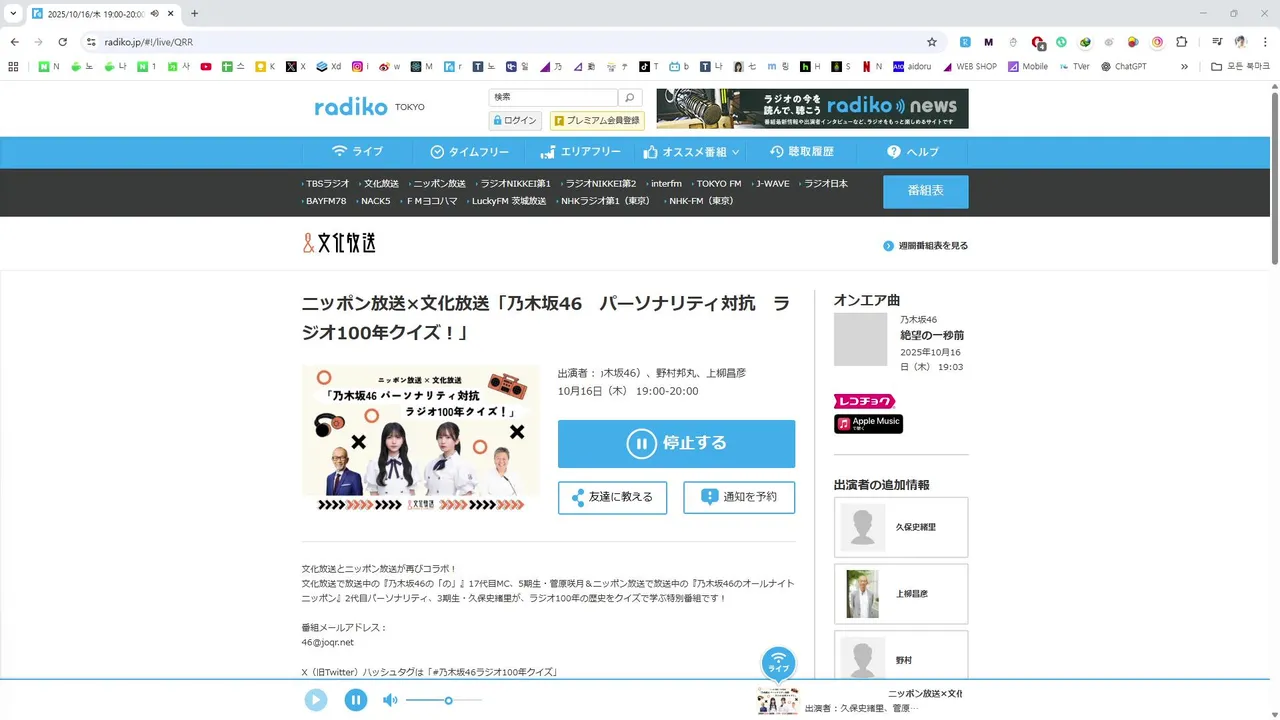1280x720 pixels.
Task: Open the 番組表 program guide button
Action: [x=925, y=191]
